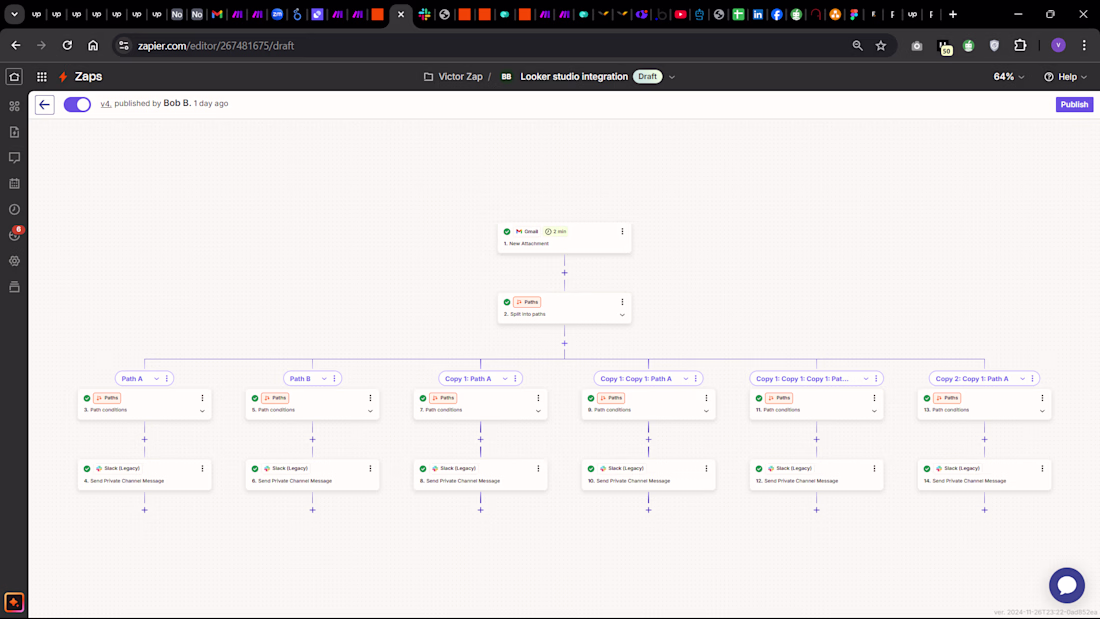
Task: Open the apps grid launcher
Action: (x=42, y=76)
